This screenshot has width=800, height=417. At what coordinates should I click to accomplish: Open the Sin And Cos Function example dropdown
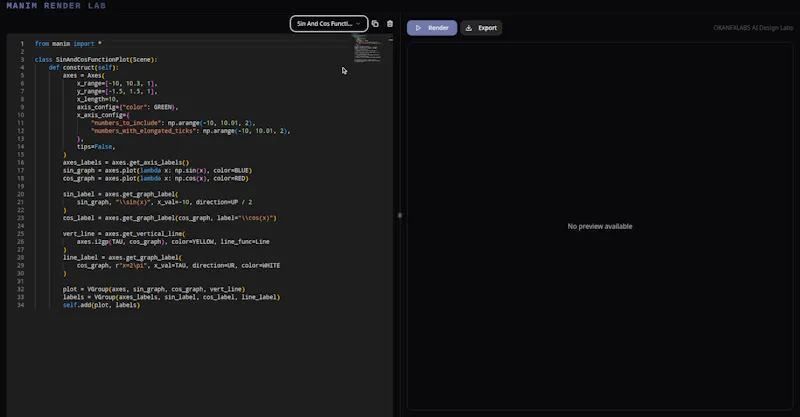pyautogui.click(x=329, y=23)
